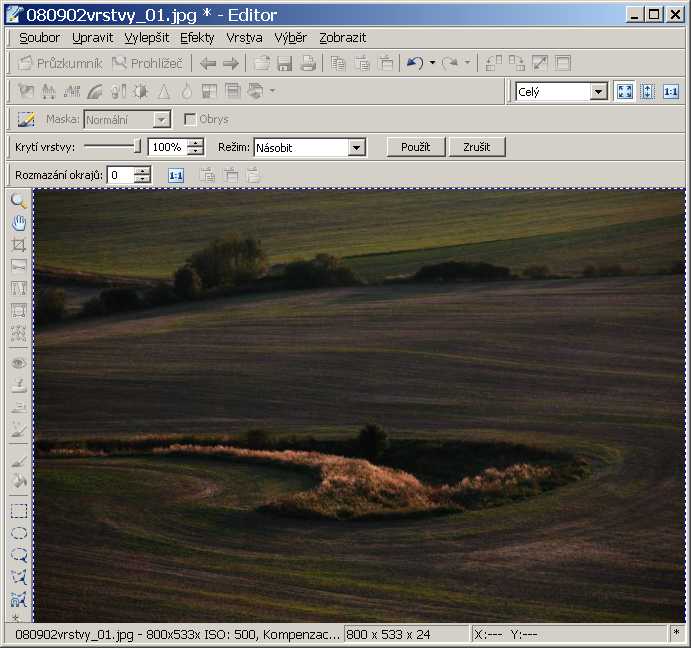Click the Undo arrow icon
691x648 pixels.
(x=414, y=64)
